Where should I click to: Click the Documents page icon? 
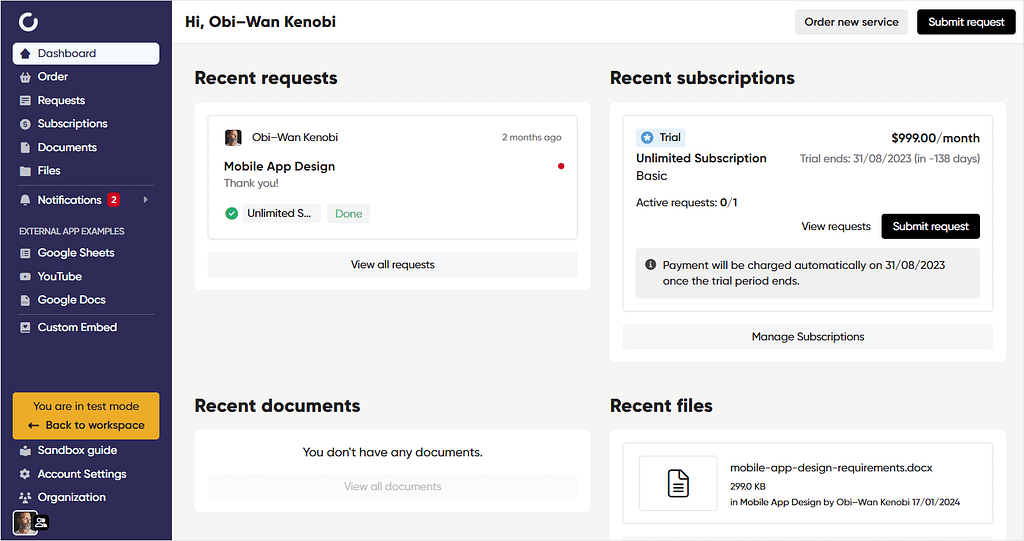tap(25, 148)
